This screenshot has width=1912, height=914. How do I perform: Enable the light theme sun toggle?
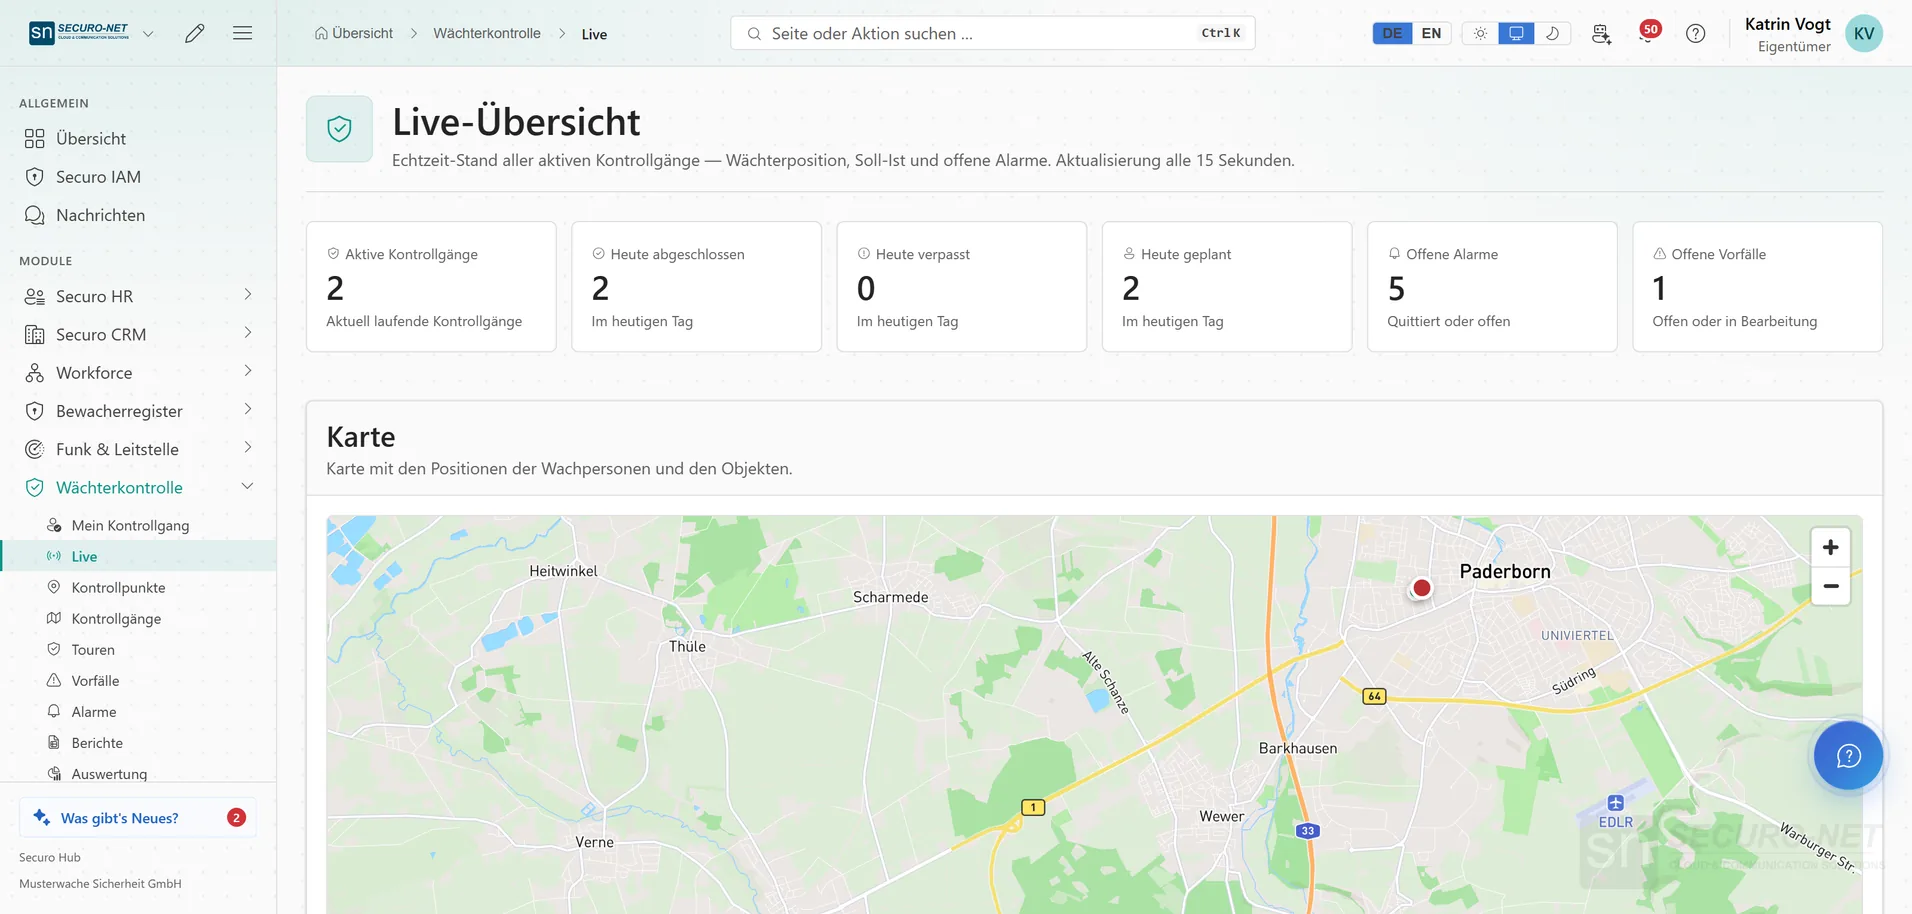click(1480, 33)
